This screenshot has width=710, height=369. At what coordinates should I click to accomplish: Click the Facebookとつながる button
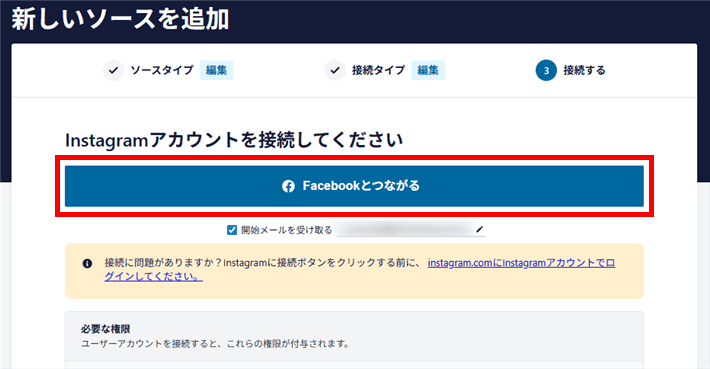pyautogui.click(x=354, y=186)
